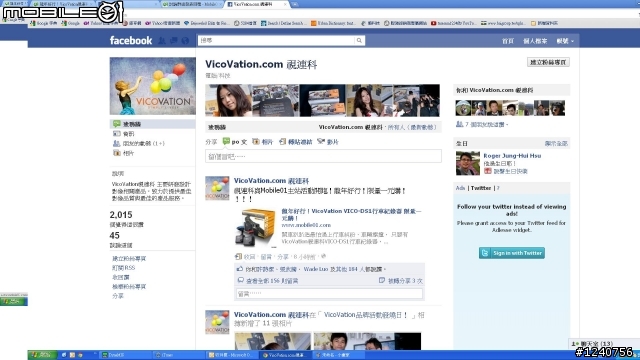
Task: Click the www.mobile01.com link
Action: (x=306, y=225)
